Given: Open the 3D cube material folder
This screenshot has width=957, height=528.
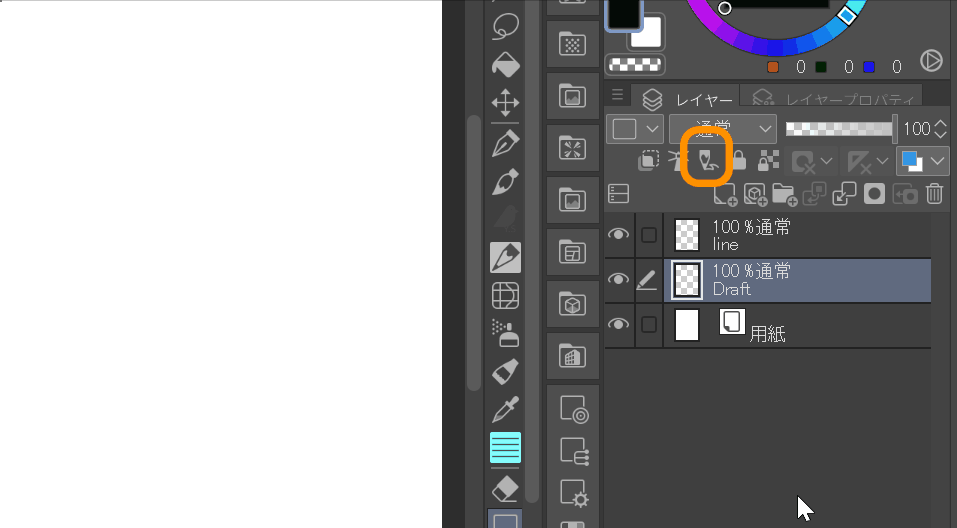Looking at the screenshot, I should tap(572, 304).
